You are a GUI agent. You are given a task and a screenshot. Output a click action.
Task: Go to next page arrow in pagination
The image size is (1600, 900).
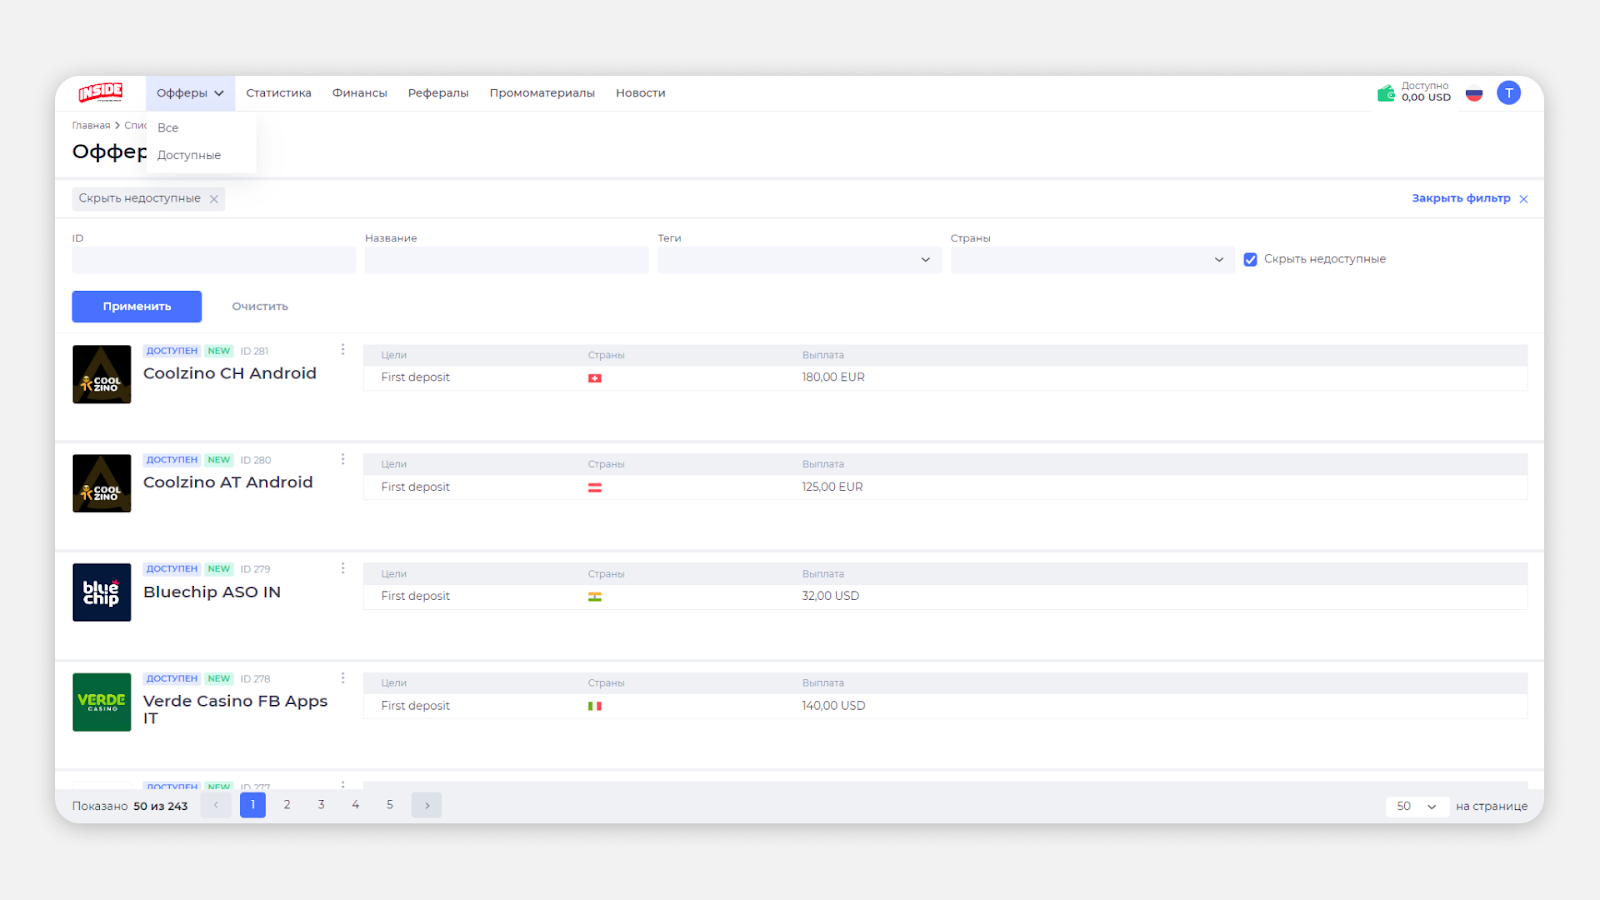(x=427, y=805)
